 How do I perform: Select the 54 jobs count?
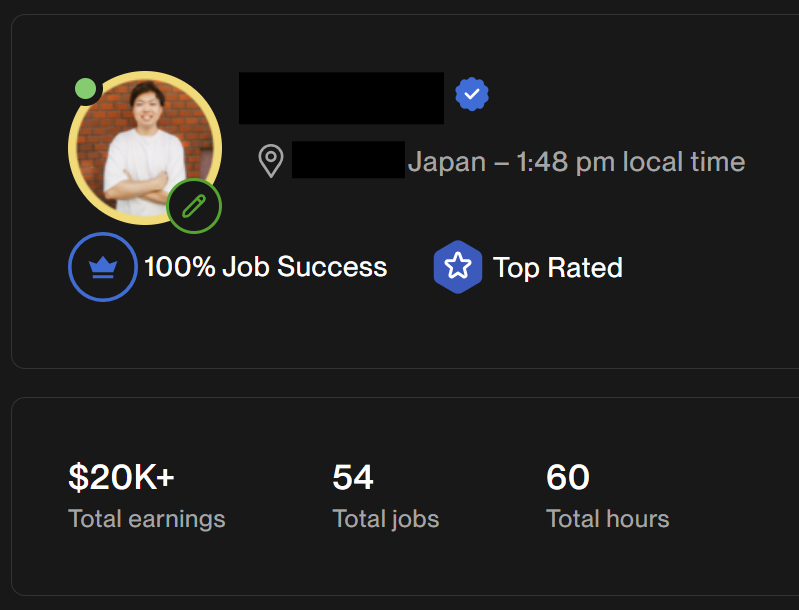coord(352,478)
